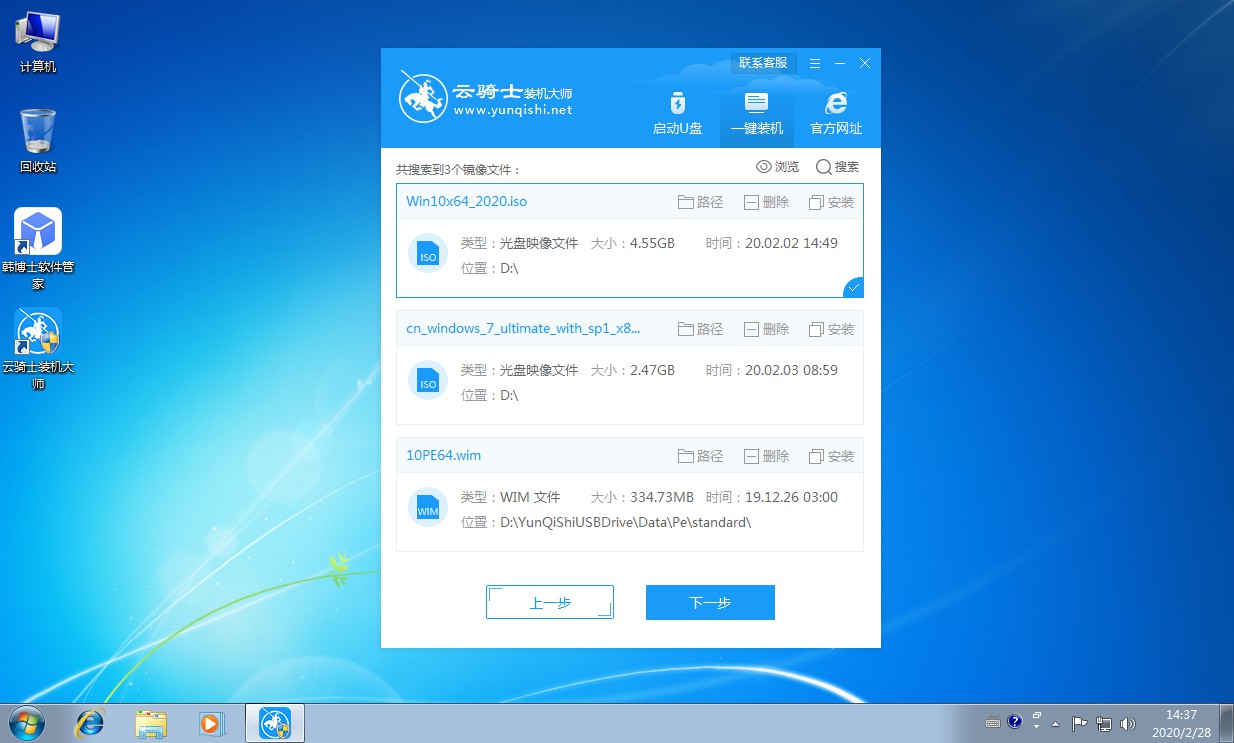Click the 联系客服 button
Image resolution: width=1234 pixels, height=743 pixels.
763,63
